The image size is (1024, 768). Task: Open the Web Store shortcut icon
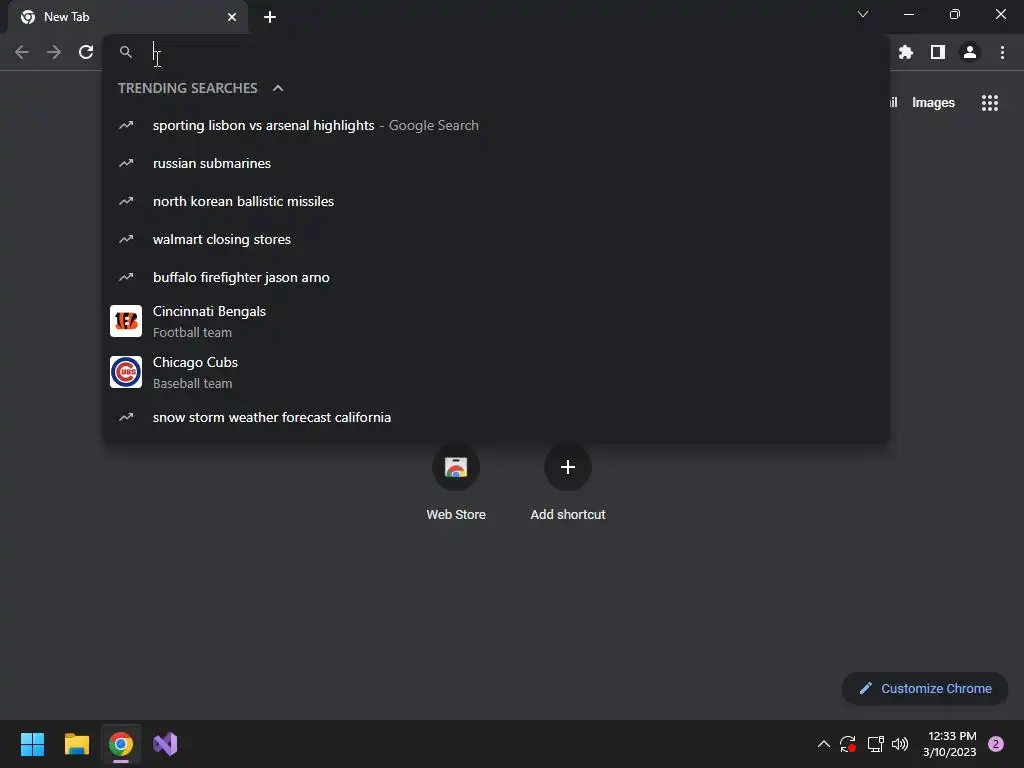click(456, 467)
